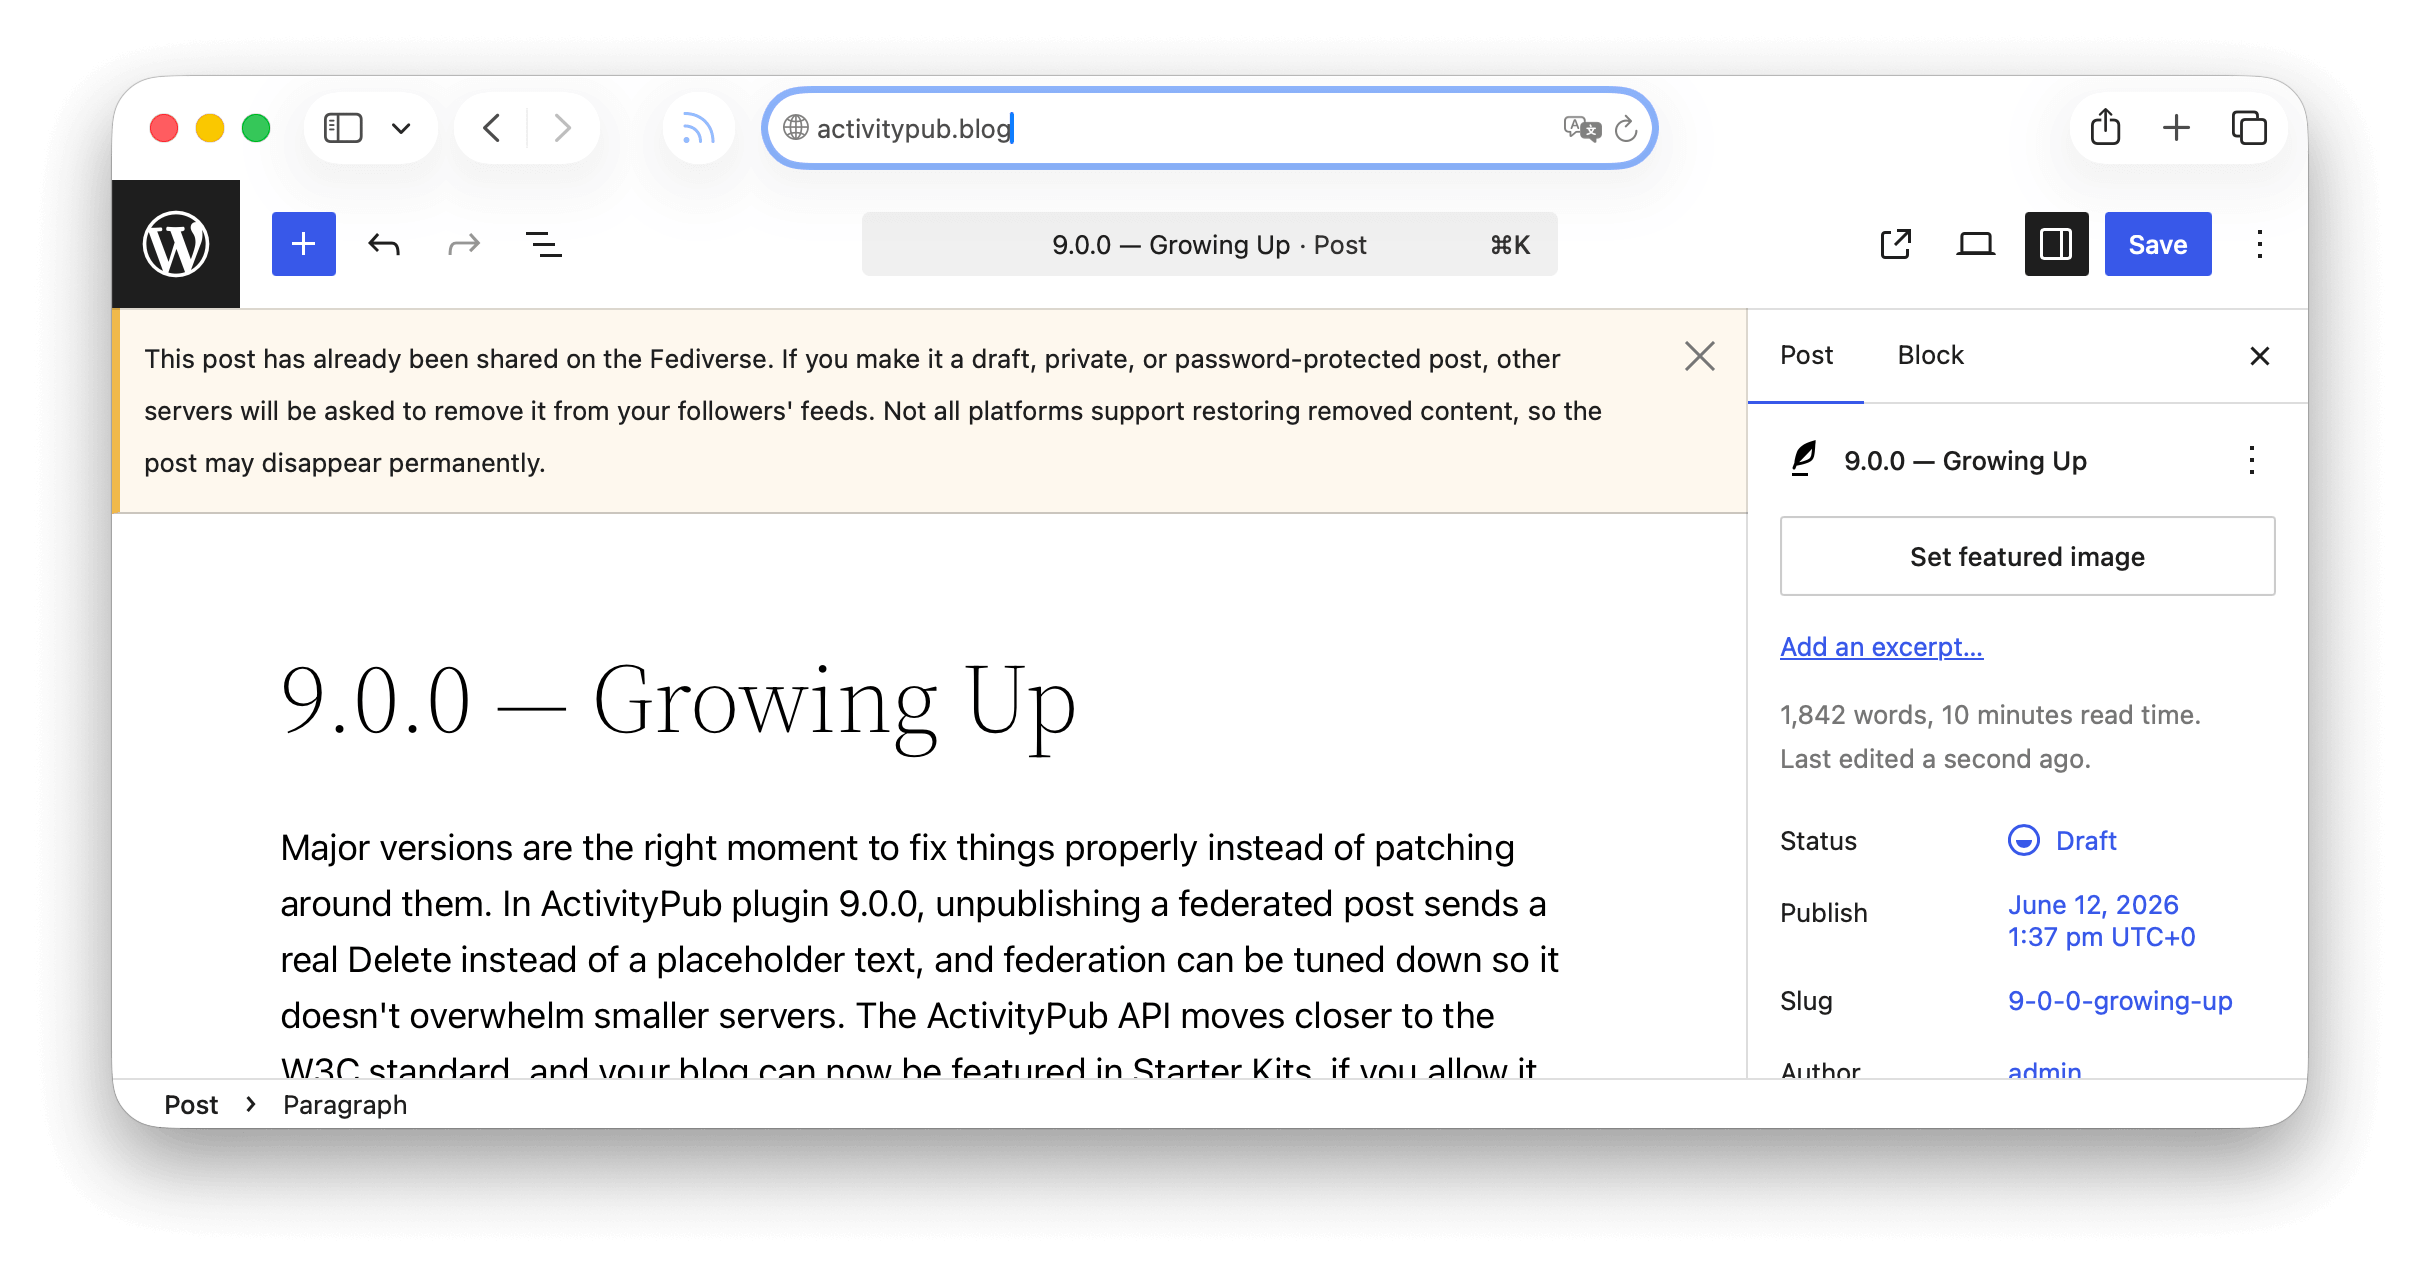2420x1276 pixels.
Task: View post in new tab icon
Action: 1896,244
